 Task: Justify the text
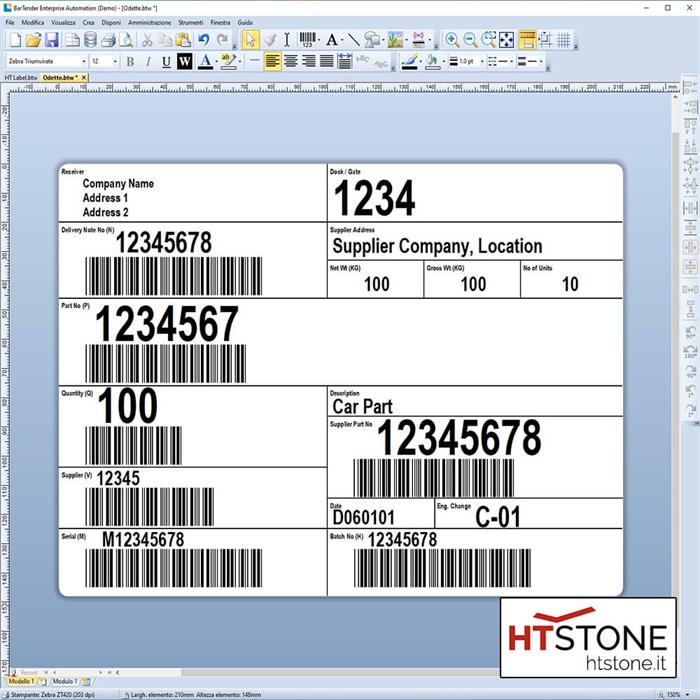[326, 61]
